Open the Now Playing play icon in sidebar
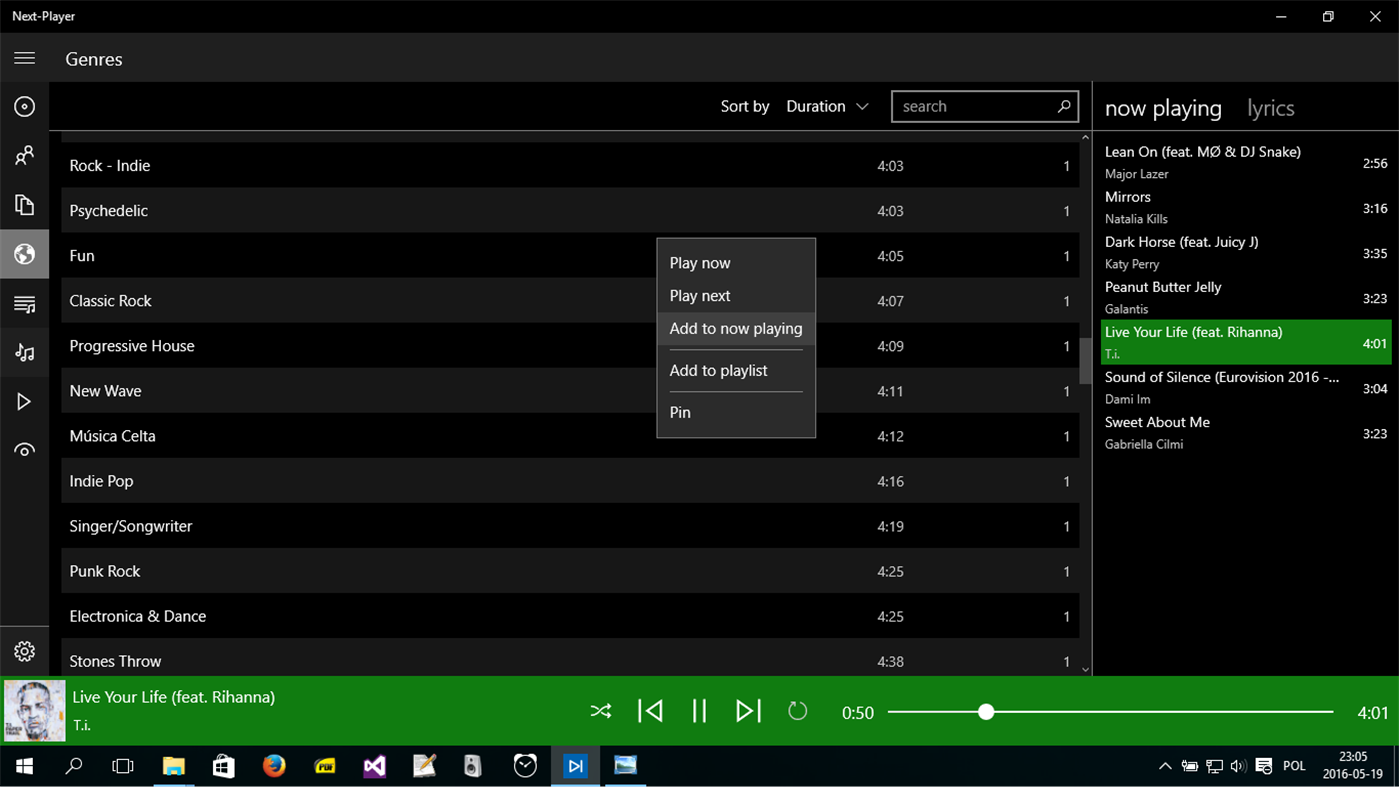This screenshot has height=787, width=1399. point(25,400)
